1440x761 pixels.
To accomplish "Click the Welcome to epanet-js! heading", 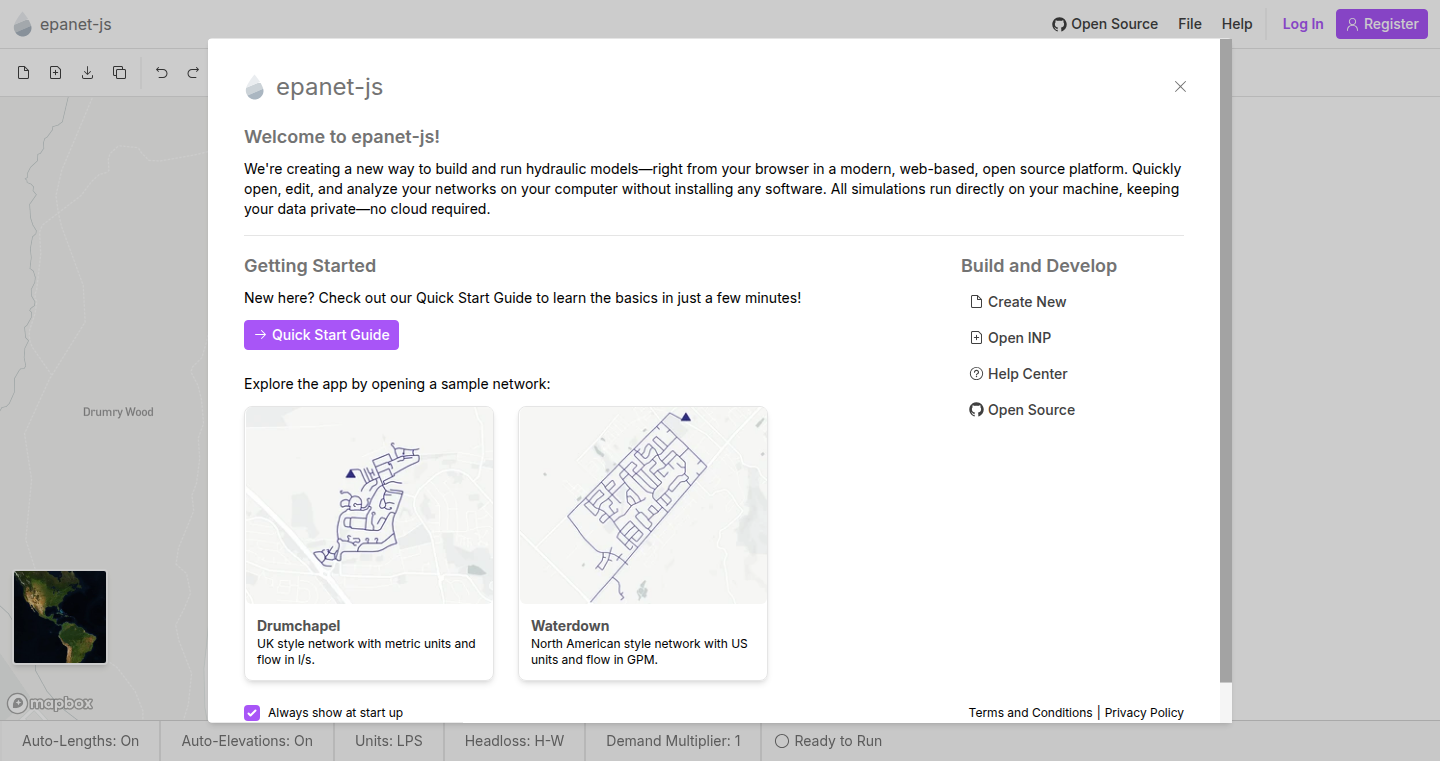I will pos(342,137).
